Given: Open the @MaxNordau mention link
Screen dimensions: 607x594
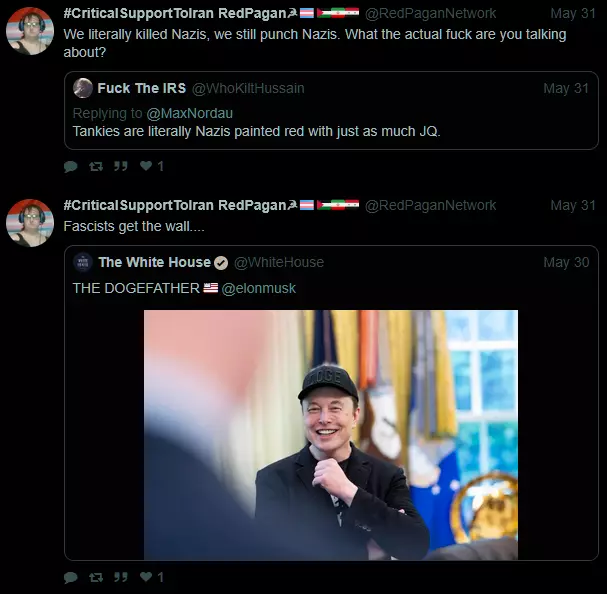Looking at the screenshot, I should pos(190,113).
